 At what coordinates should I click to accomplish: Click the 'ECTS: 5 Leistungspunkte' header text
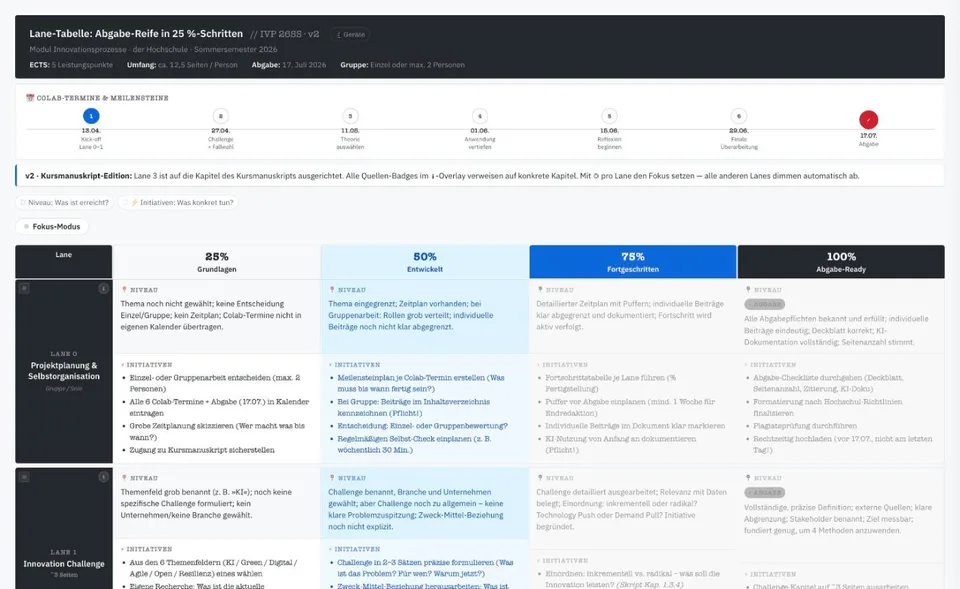71,65
